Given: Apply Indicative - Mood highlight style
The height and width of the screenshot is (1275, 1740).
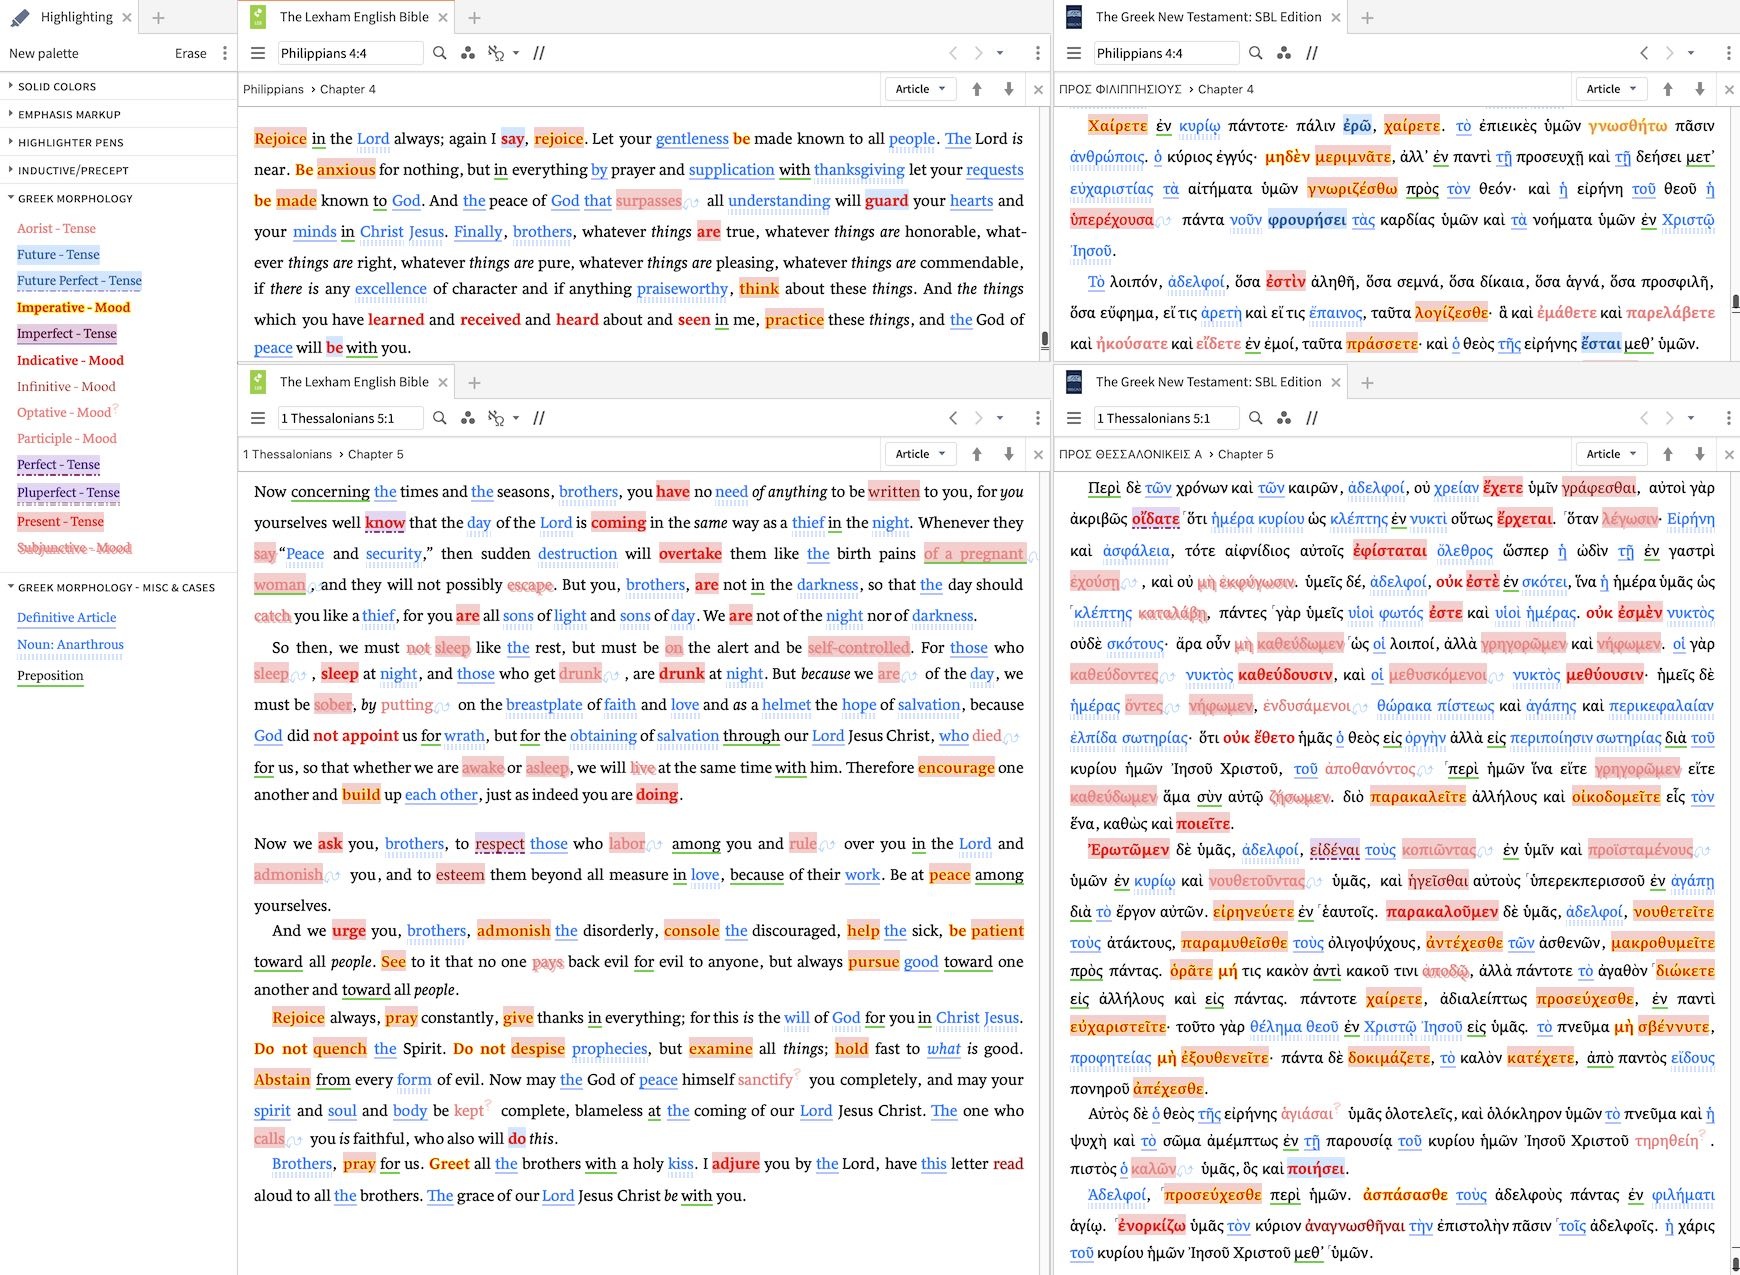Looking at the screenshot, I should click(x=70, y=360).
